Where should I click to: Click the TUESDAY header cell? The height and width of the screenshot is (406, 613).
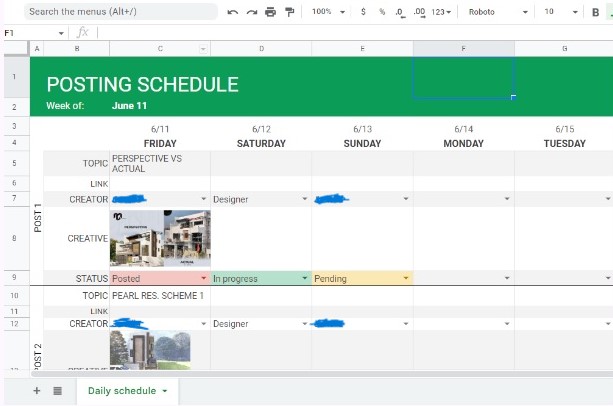[565, 143]
